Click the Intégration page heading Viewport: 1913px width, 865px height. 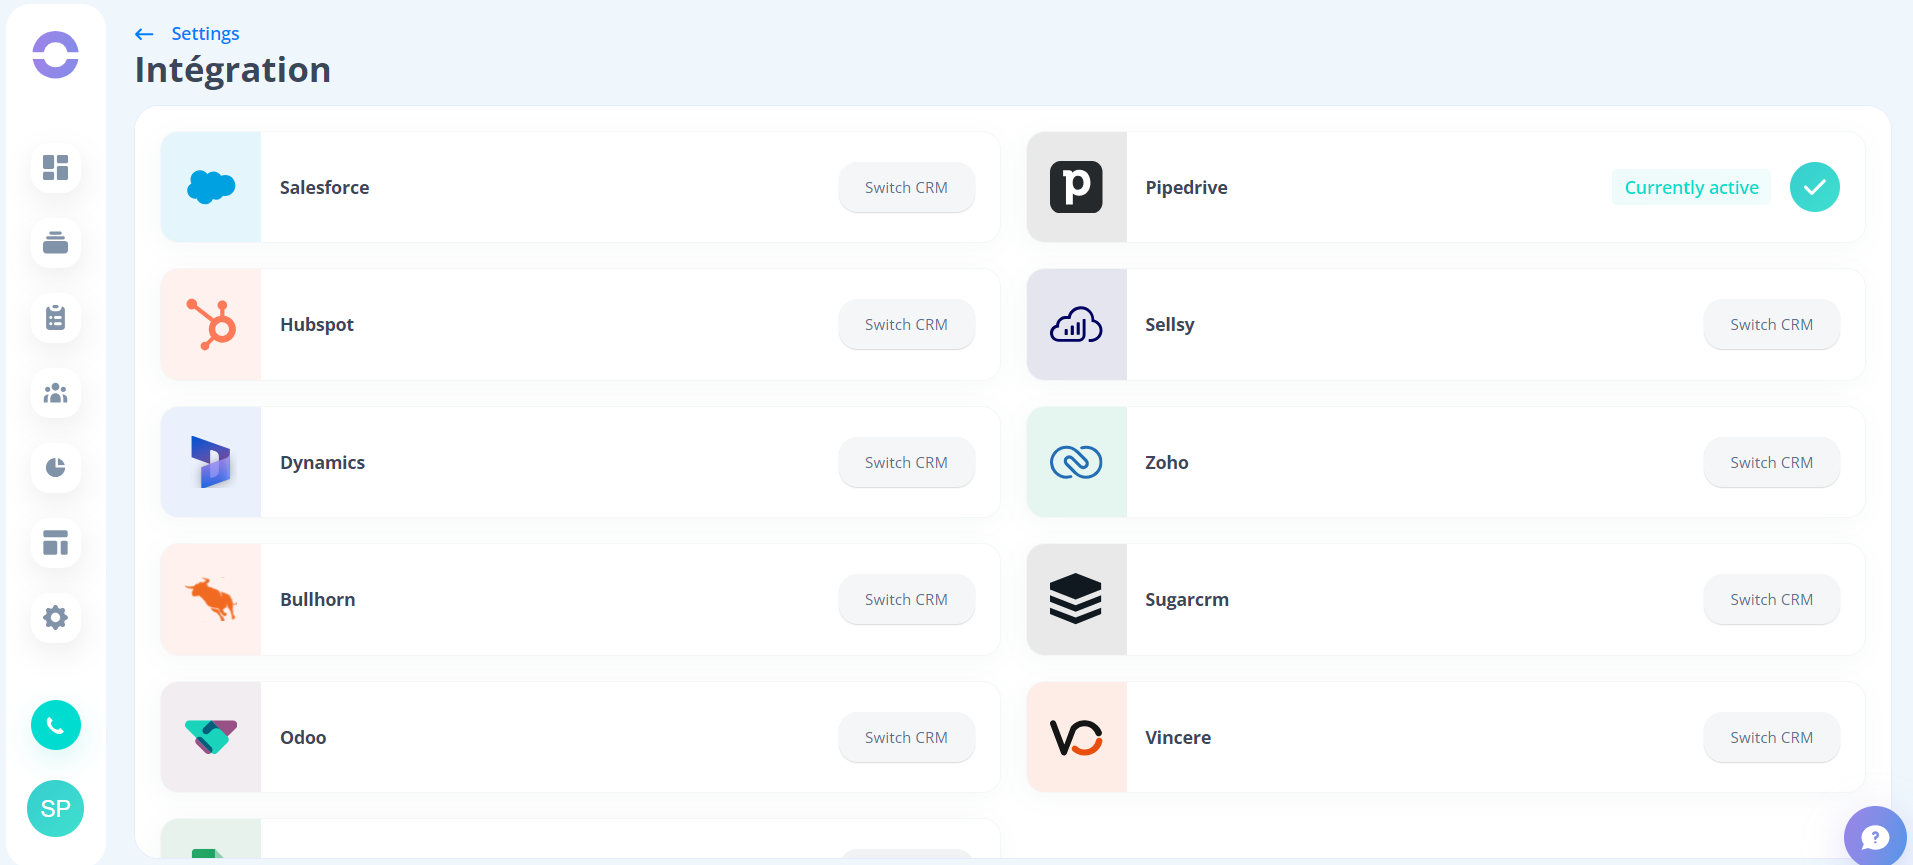(232, 70)
